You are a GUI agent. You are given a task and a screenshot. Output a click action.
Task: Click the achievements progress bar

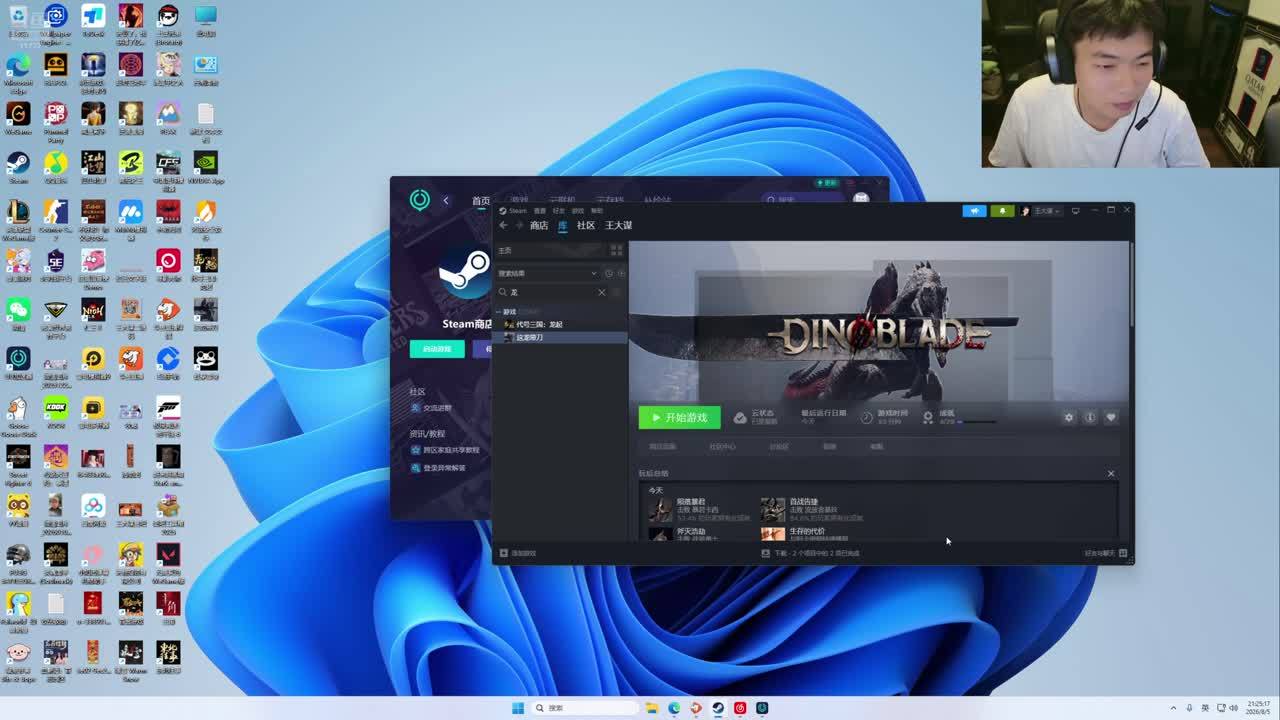pyautogui.click(x=976, y=422)
